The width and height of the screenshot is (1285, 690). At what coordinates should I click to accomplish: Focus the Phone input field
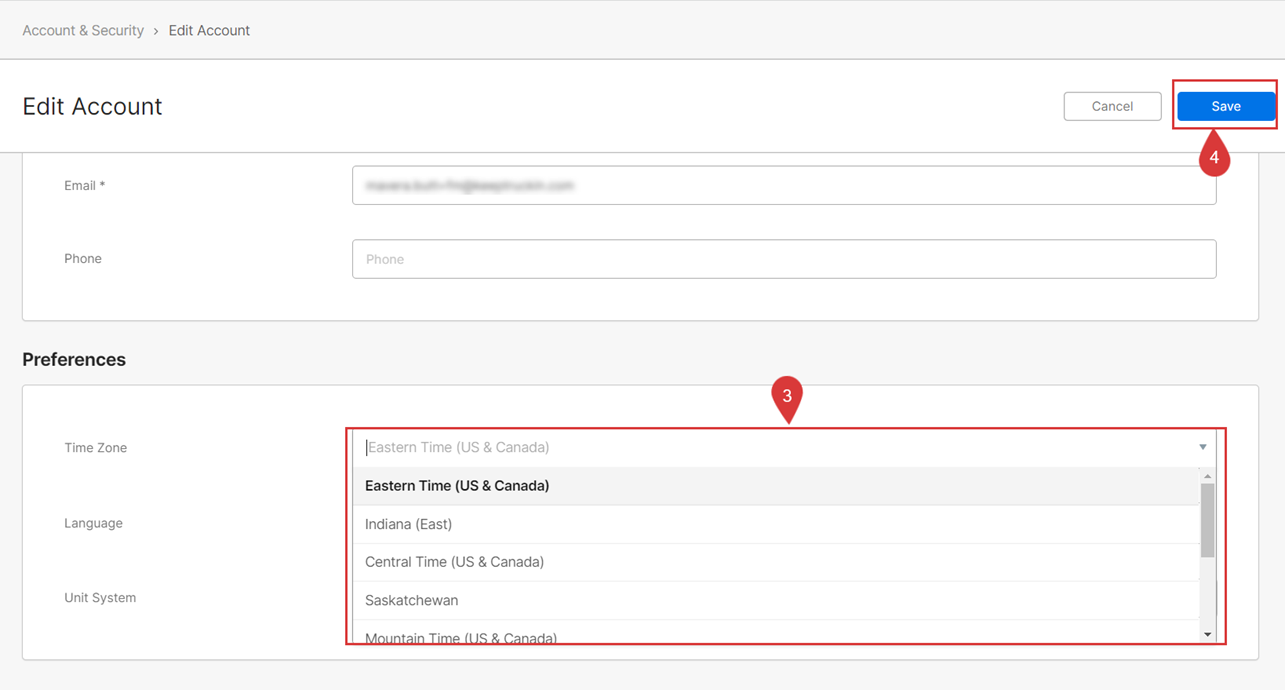click(x=784, y=259)
